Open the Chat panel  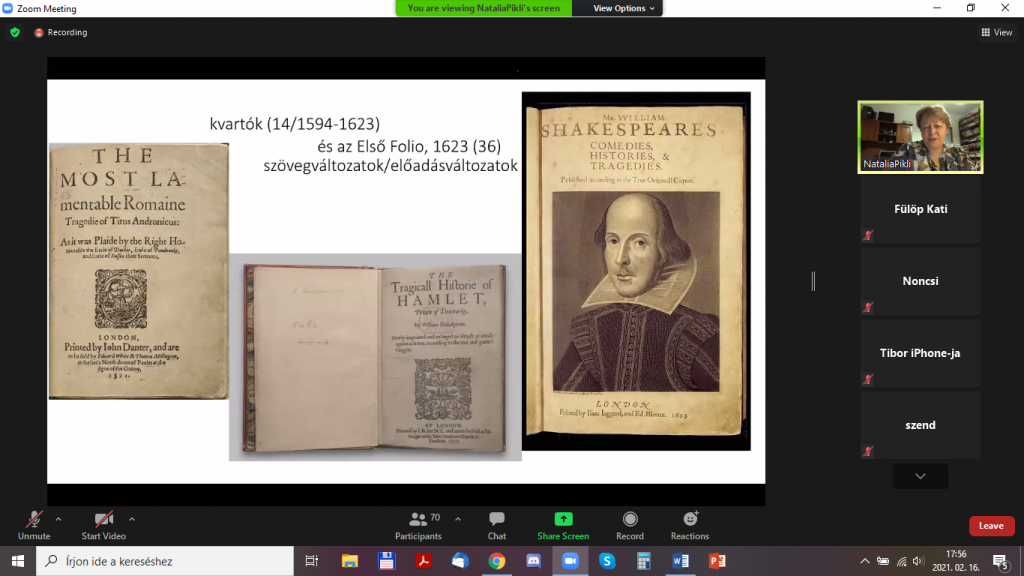pos(496,526)
